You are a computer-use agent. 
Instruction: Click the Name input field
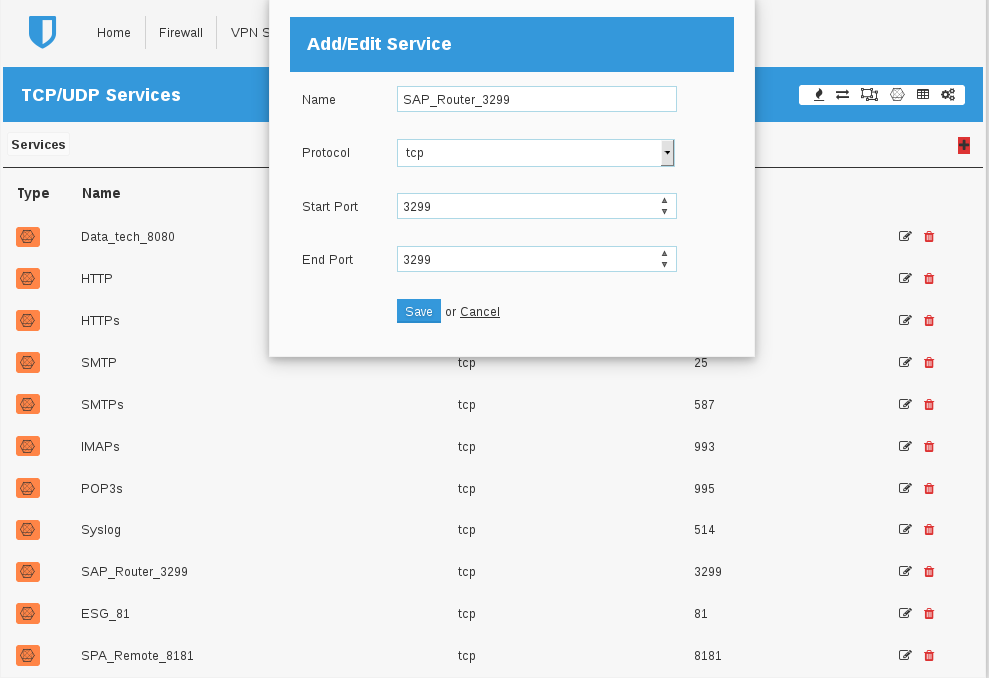(x=536, y=99)
